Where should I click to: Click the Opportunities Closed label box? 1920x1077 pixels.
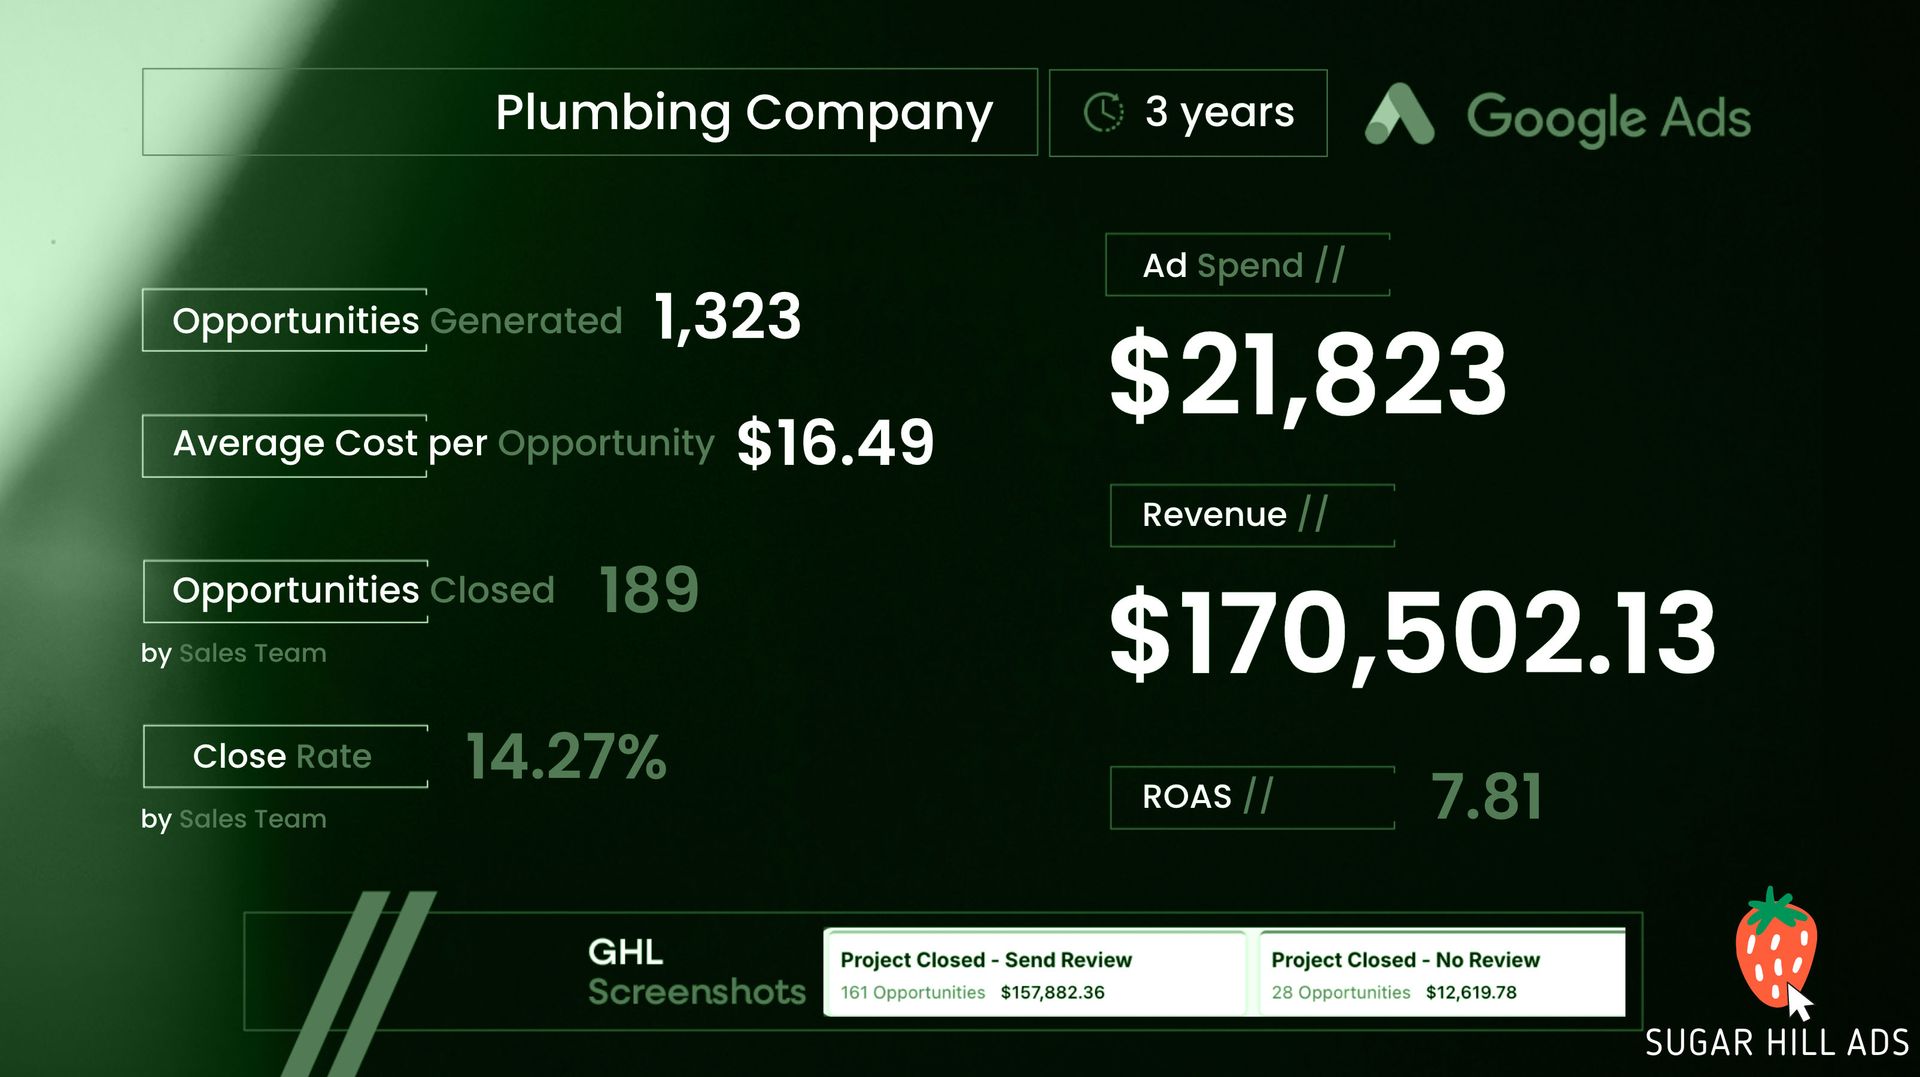coord(285,591)
